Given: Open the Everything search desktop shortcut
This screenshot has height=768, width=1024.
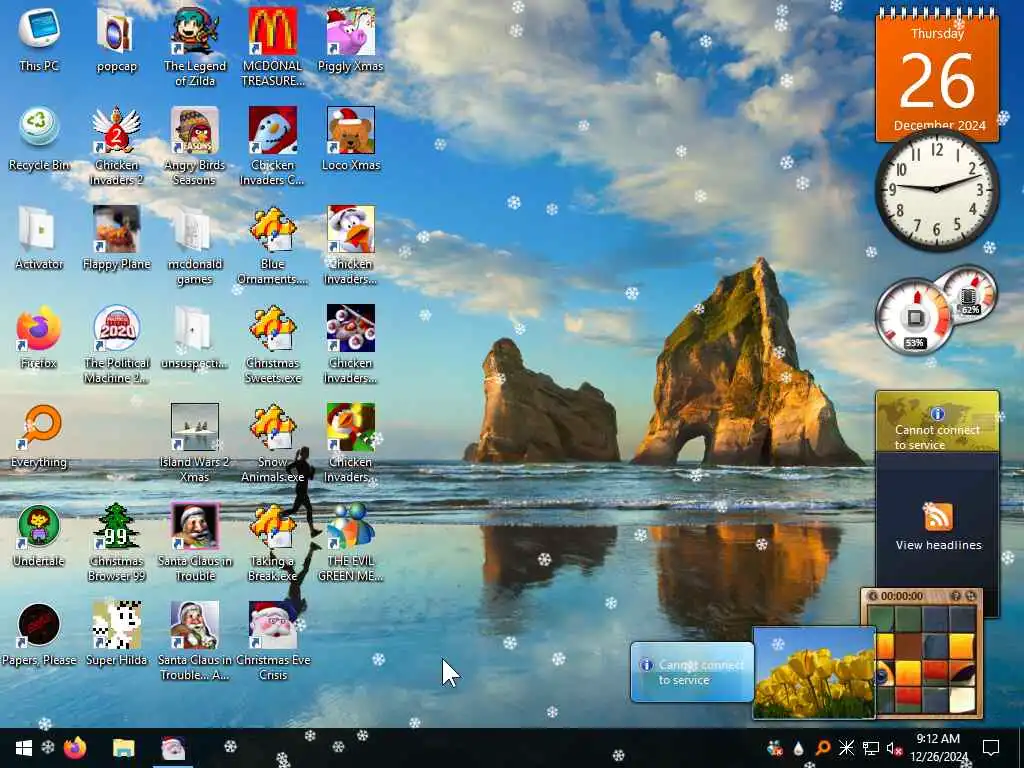Looking at the screenshot, I should pos(39,436).
